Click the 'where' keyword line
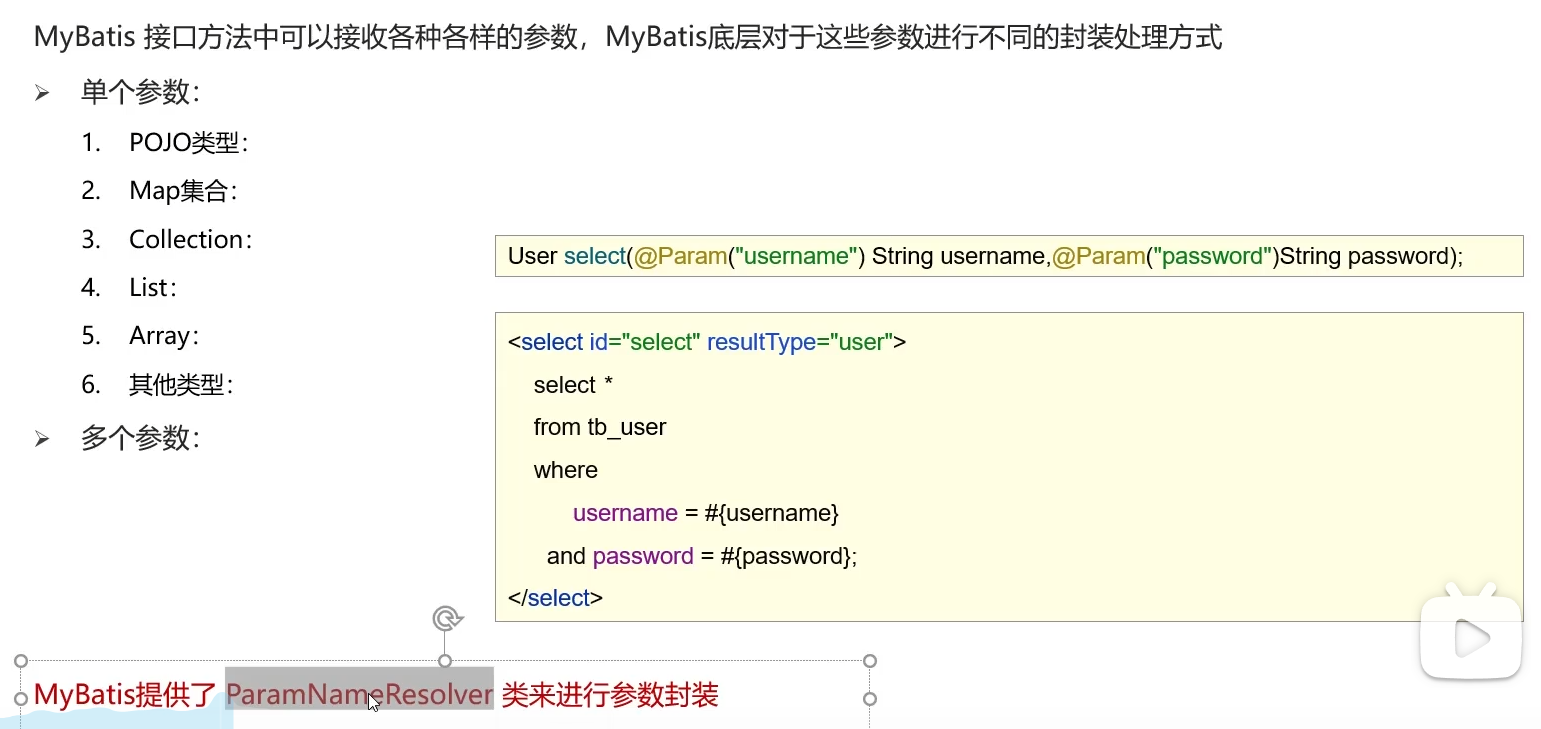The height and width of the screenshot is (729, 1541). click(566, 470)
